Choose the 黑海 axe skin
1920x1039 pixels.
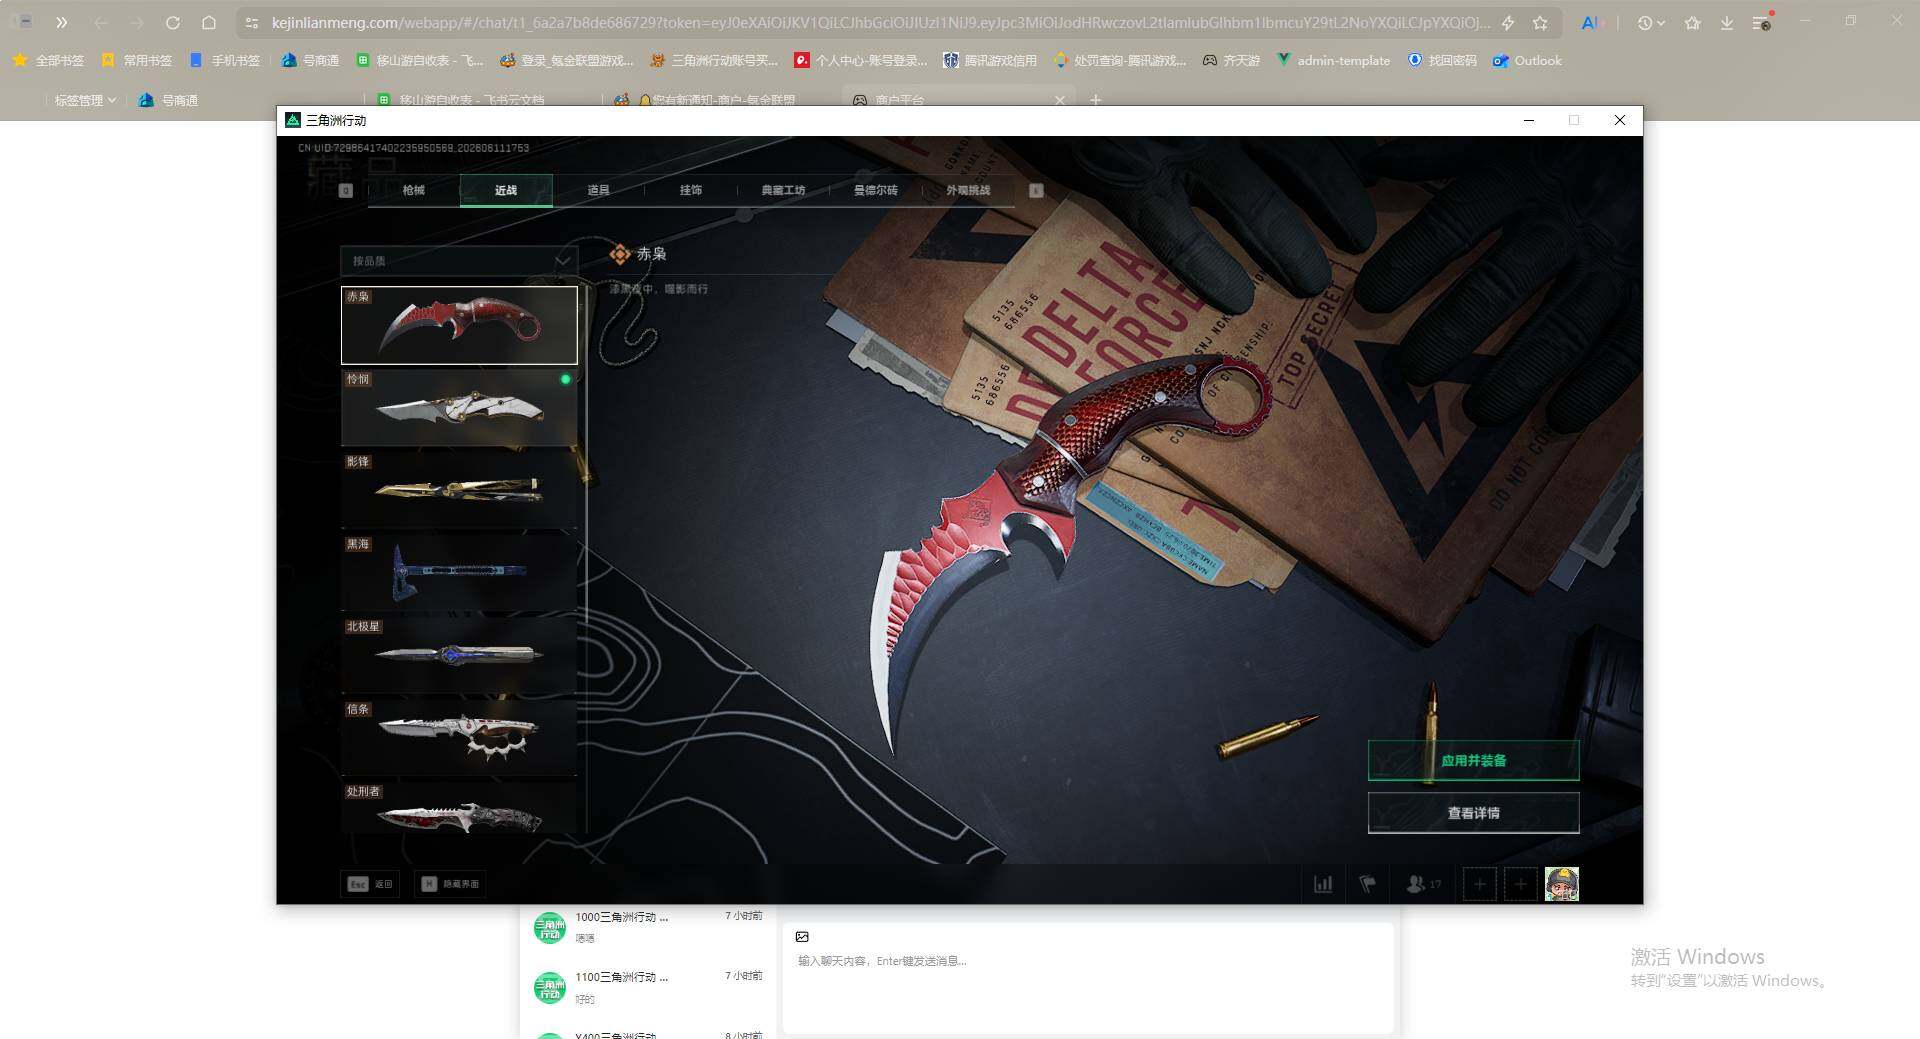click(x=459, y=573)
